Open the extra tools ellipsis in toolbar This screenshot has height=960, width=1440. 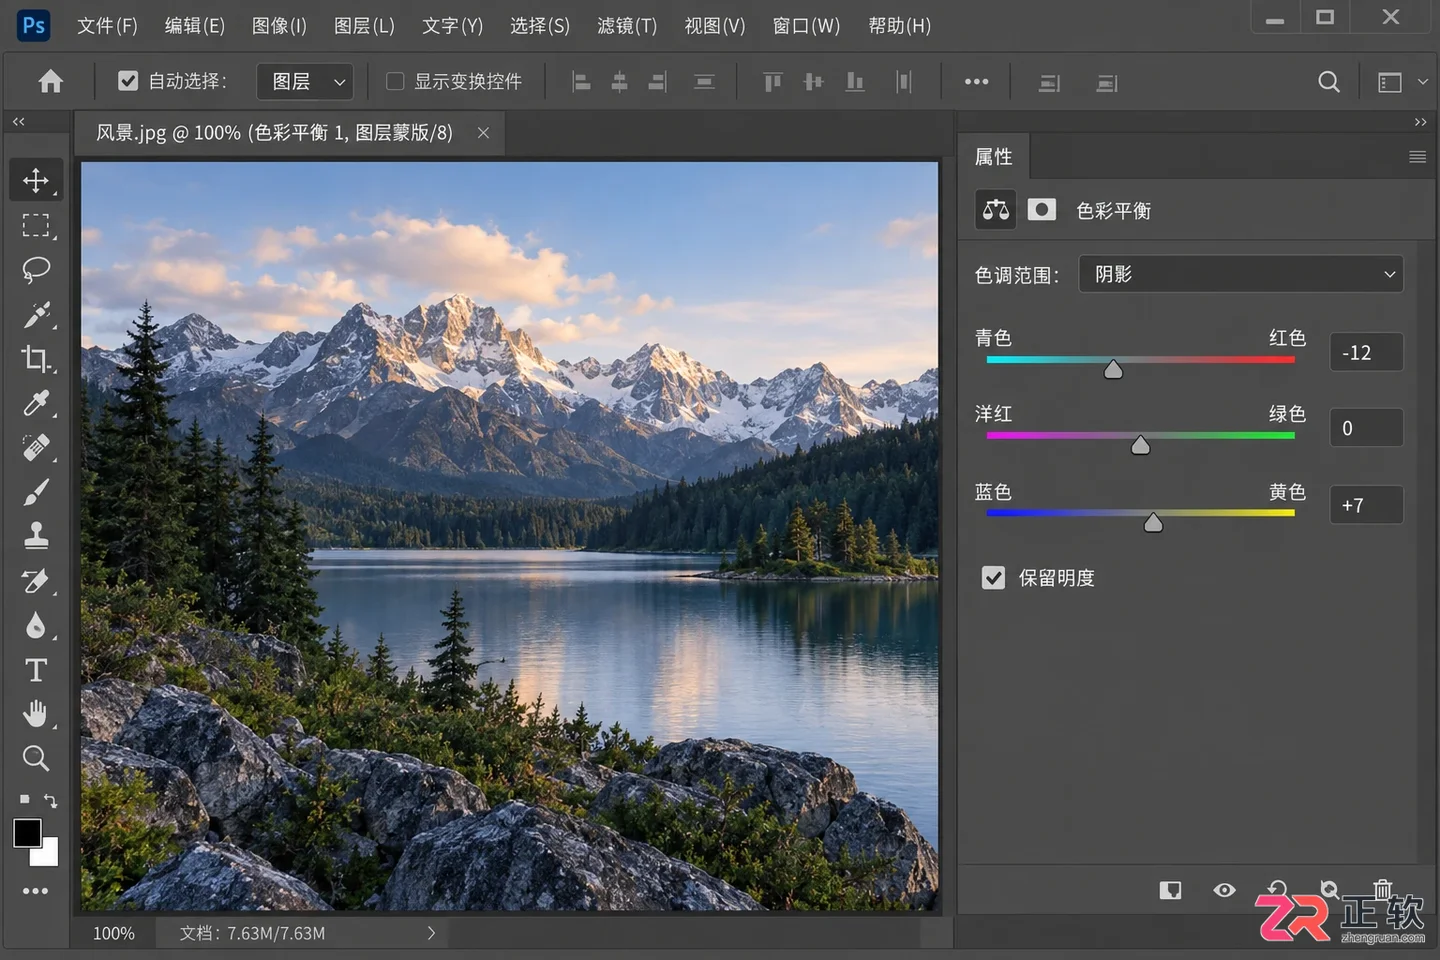click(x=36, y=891)
